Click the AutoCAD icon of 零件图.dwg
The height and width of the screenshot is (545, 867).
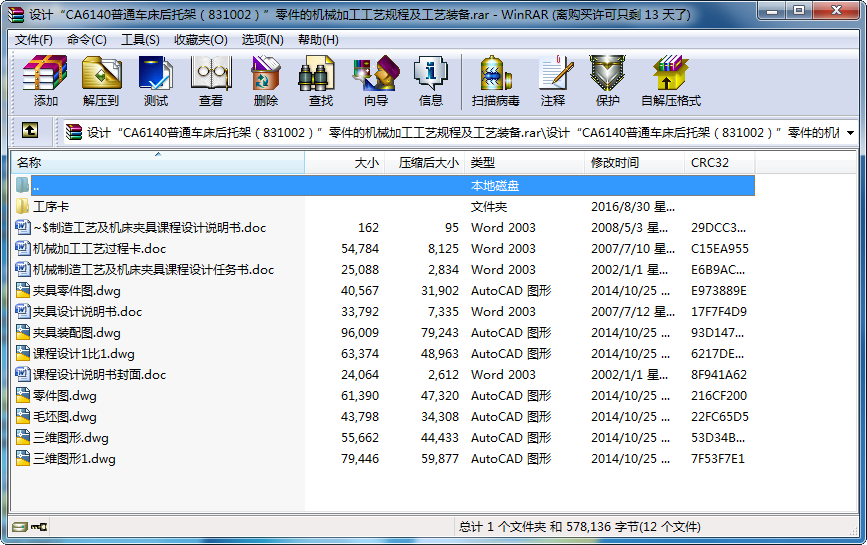[22, 396]
